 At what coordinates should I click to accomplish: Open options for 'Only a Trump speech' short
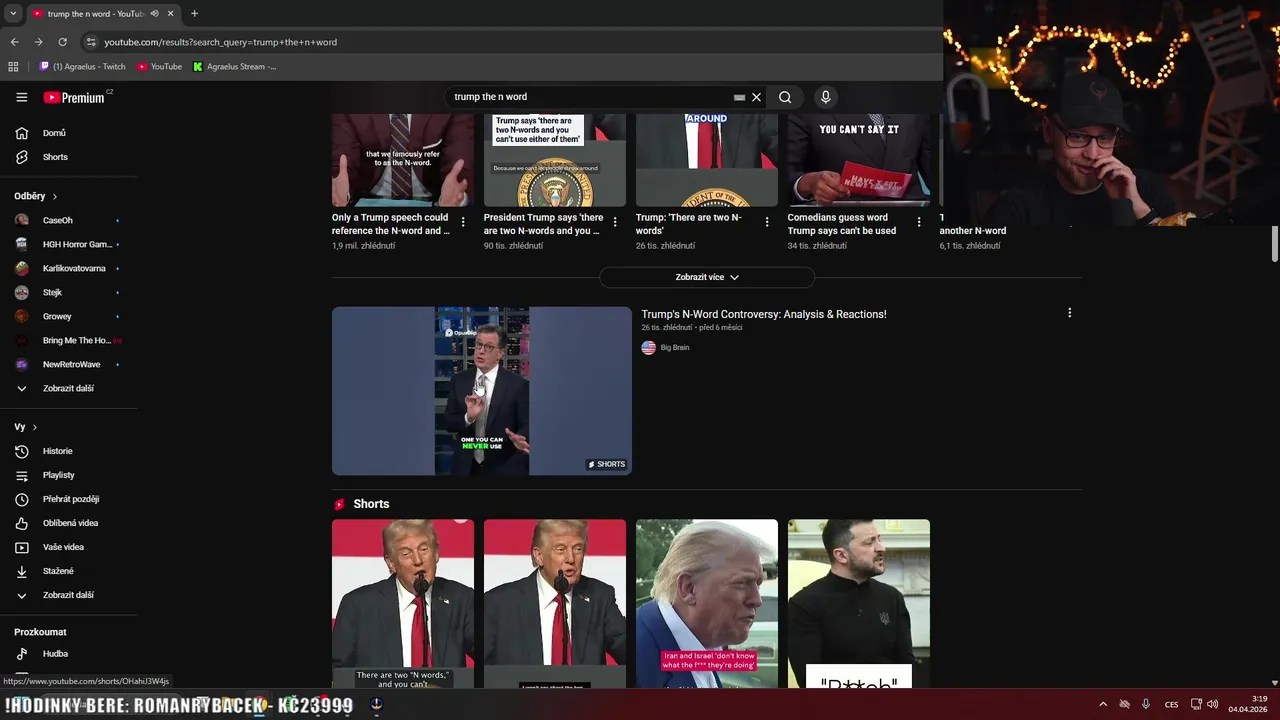(x=463, y=222)
